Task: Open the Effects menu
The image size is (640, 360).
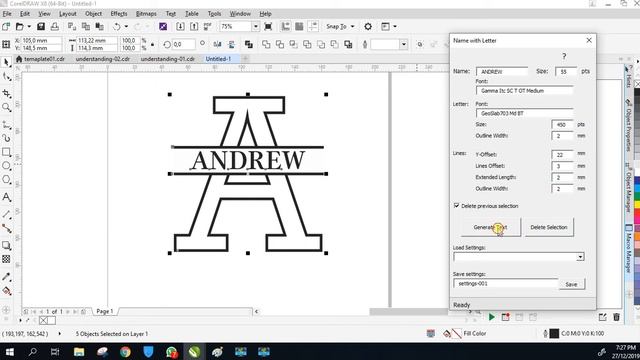Action: [x=119, y=14]
